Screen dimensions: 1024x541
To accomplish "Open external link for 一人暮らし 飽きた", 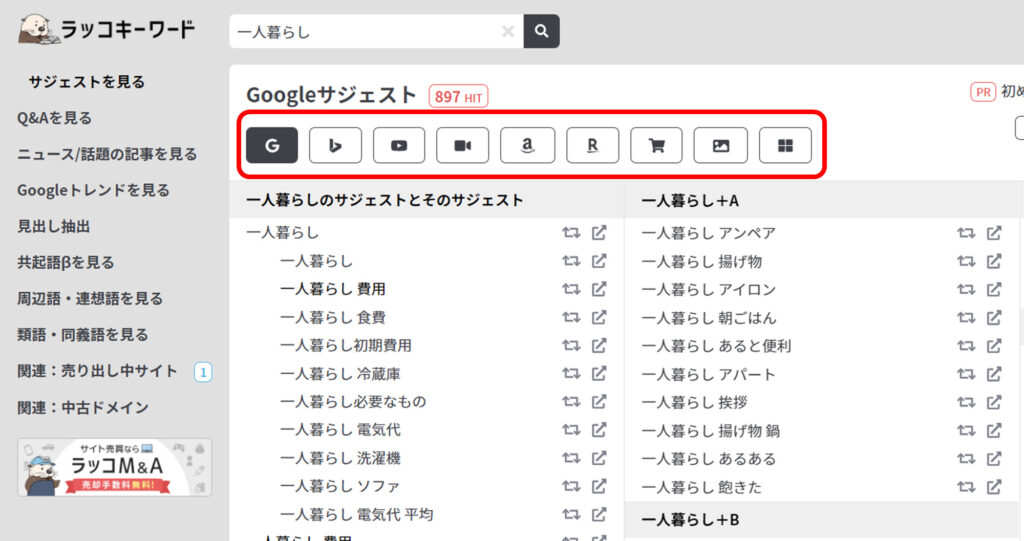I will [x=994, y=487].
